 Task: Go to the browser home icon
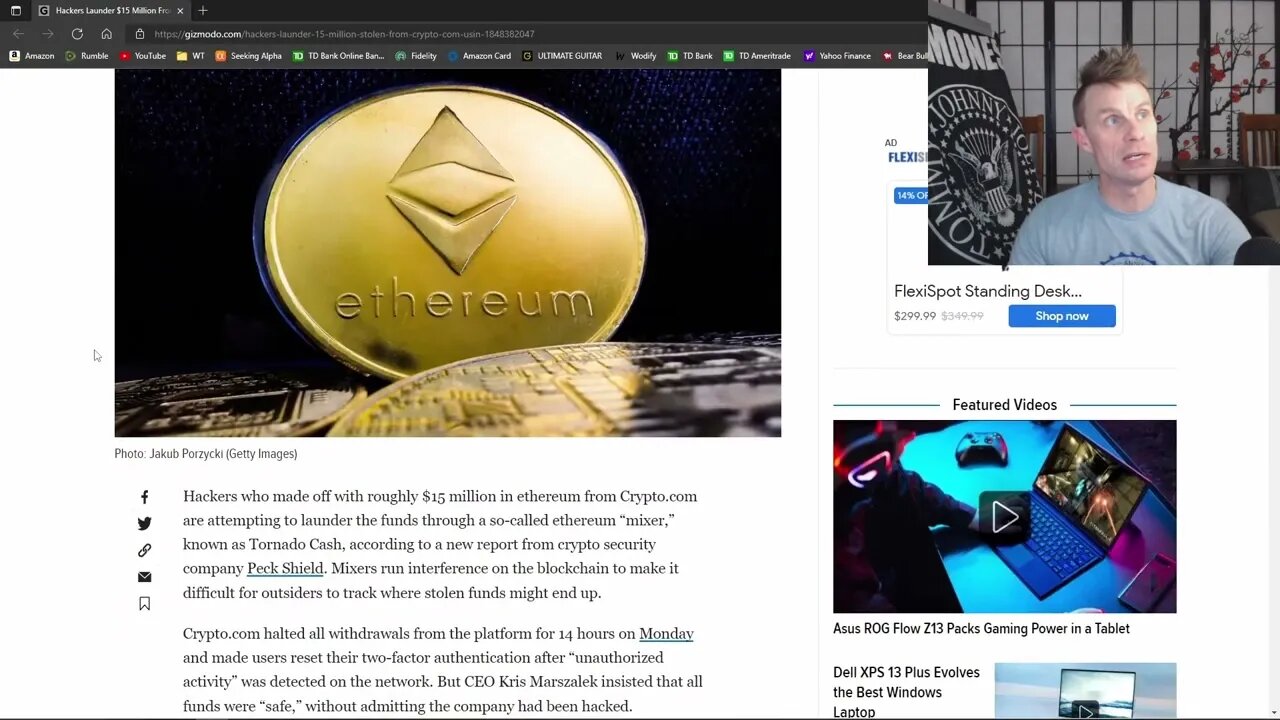coord(106,34)
